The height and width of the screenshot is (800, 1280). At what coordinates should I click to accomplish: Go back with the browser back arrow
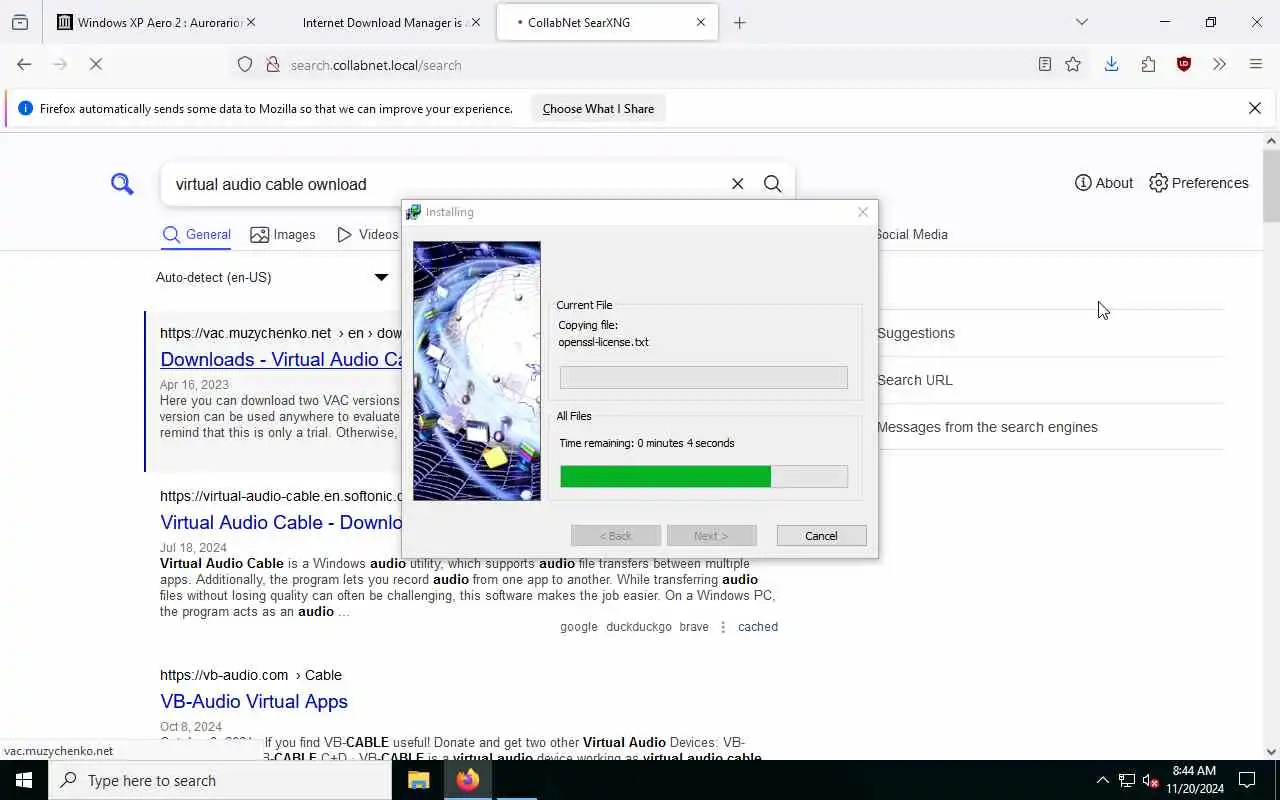(24, 64)
